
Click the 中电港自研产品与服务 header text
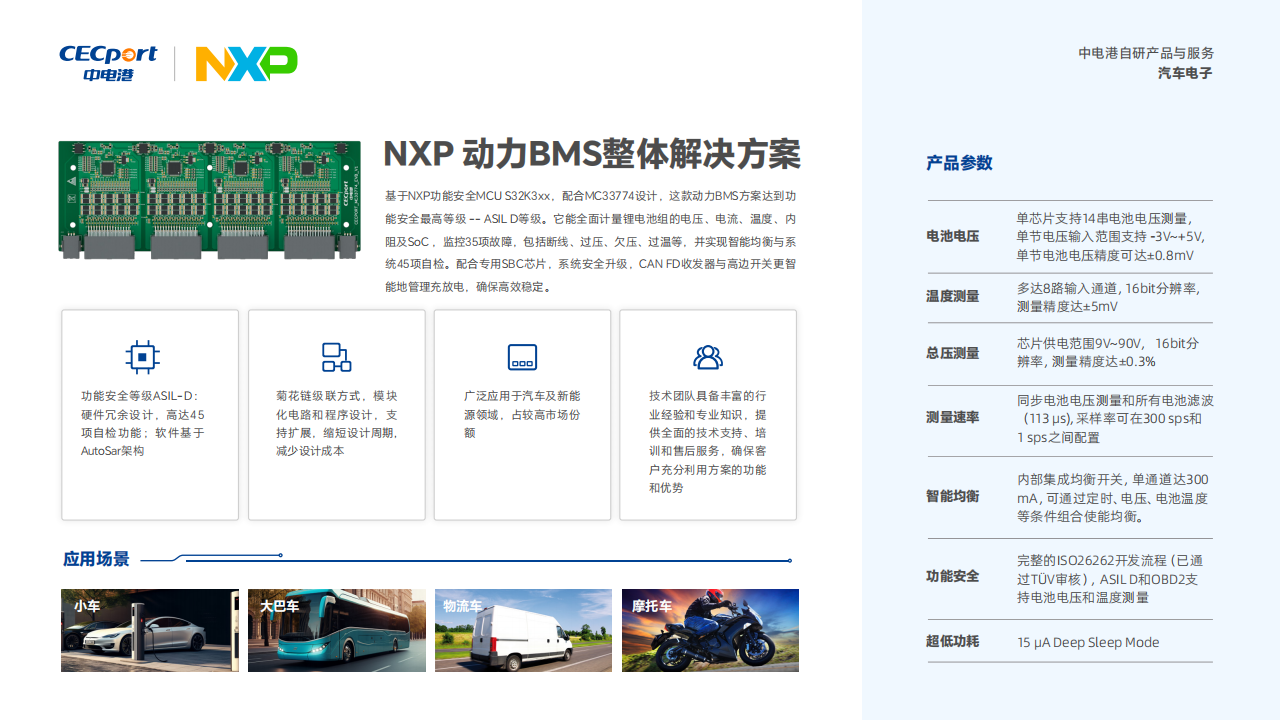(x=1146, y=53)
